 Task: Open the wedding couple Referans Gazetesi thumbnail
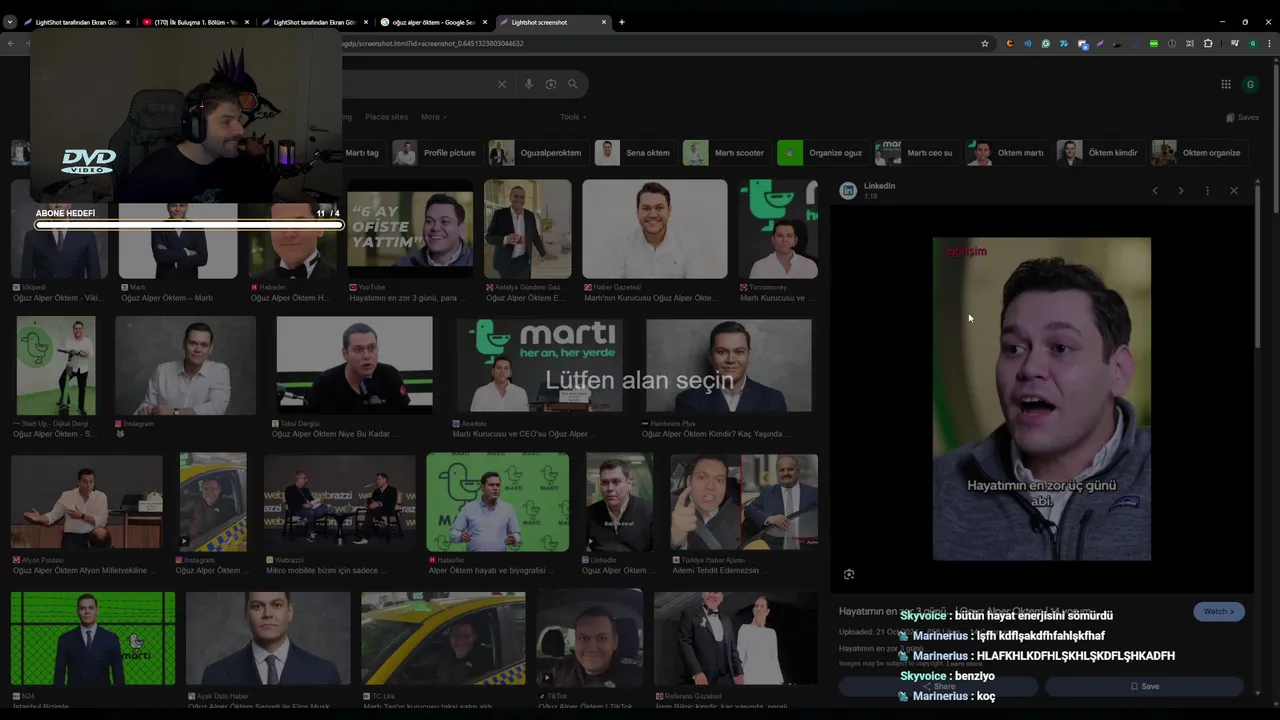click(x=736, y=638)
